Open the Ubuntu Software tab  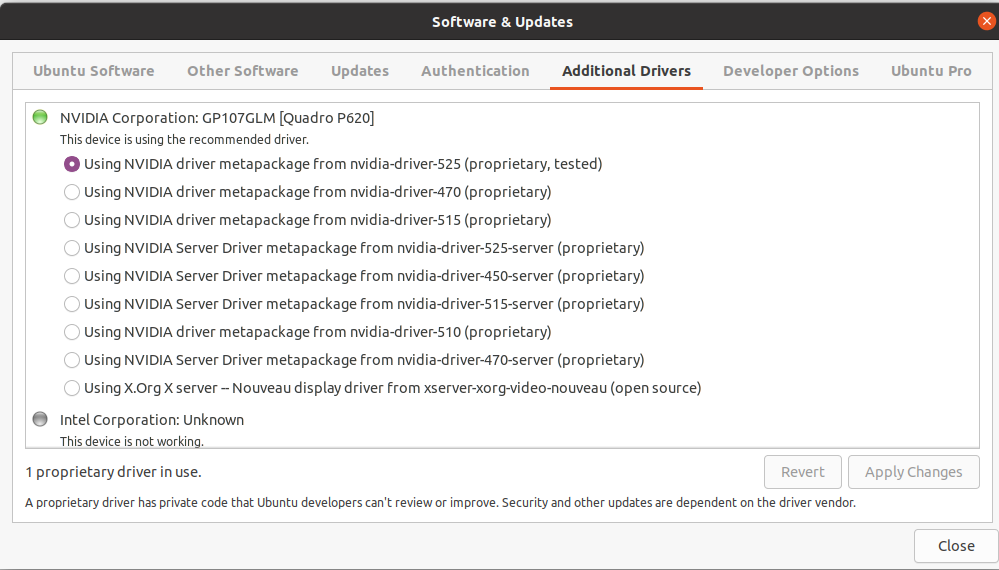[x=94, y=71]
